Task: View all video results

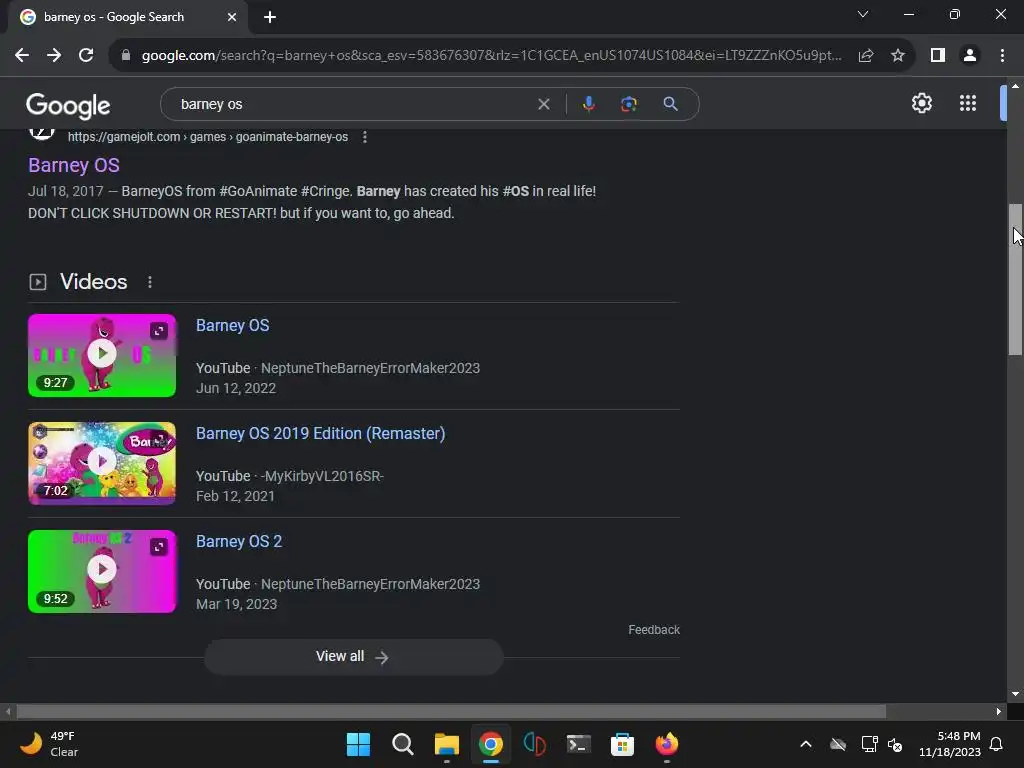Action: coord(353,656)
